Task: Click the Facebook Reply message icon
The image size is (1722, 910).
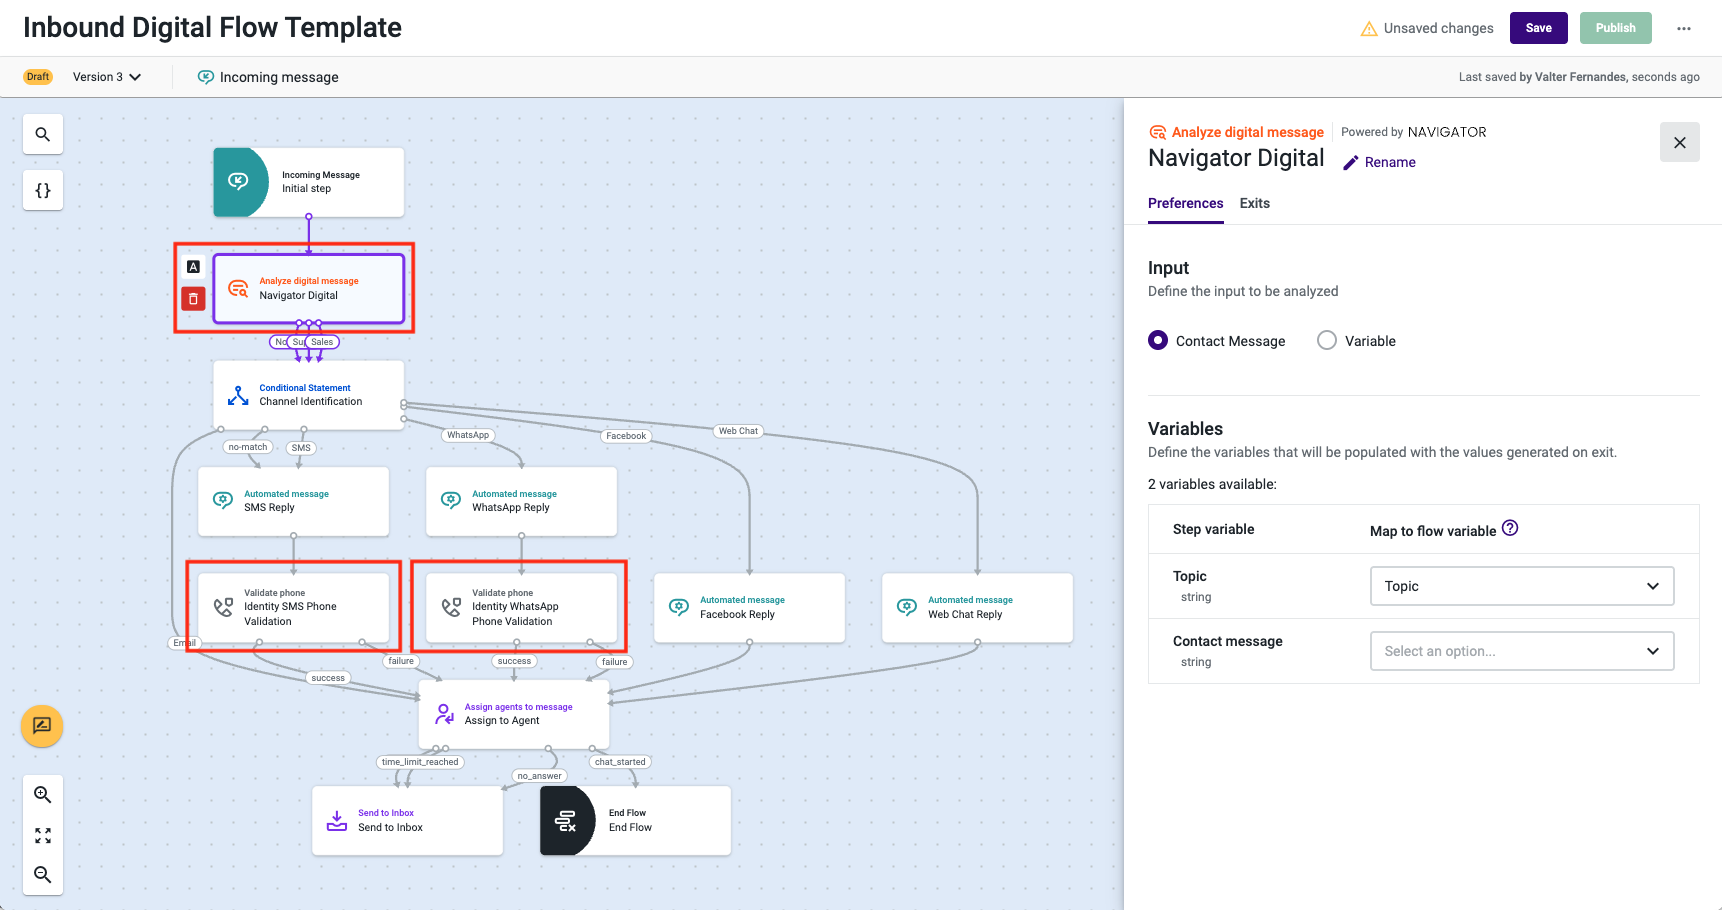Action: (679, 607)
